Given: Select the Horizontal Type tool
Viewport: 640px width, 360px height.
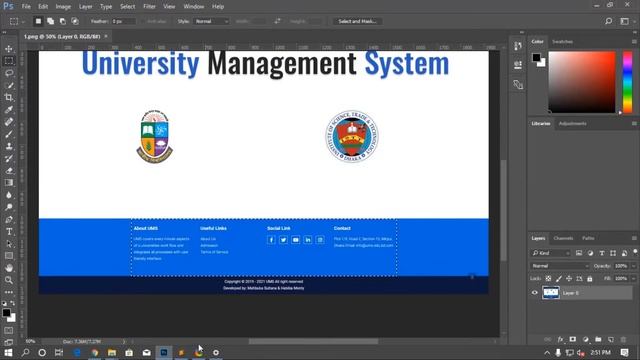Looking at the screenshot, I should [x=9, y=231].
